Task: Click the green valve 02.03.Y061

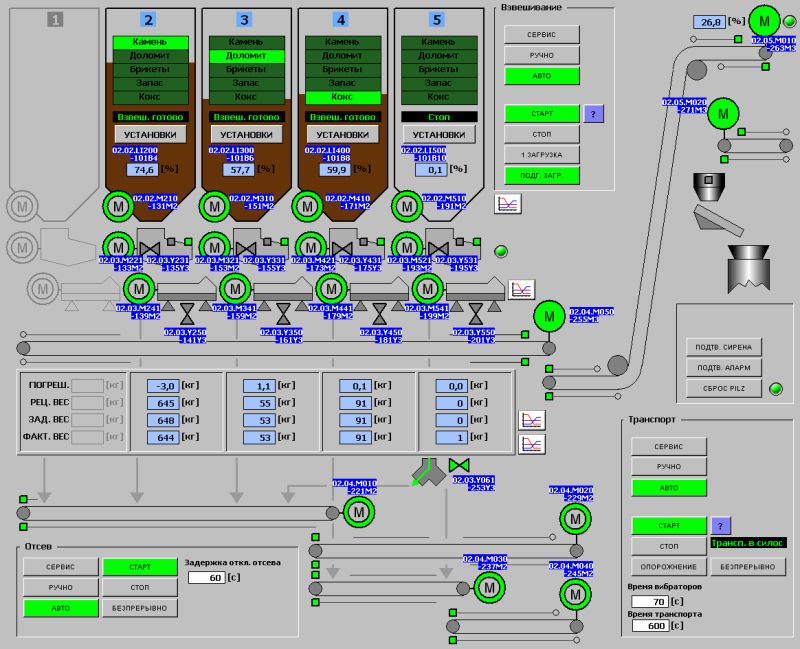Action: (461, 467)
